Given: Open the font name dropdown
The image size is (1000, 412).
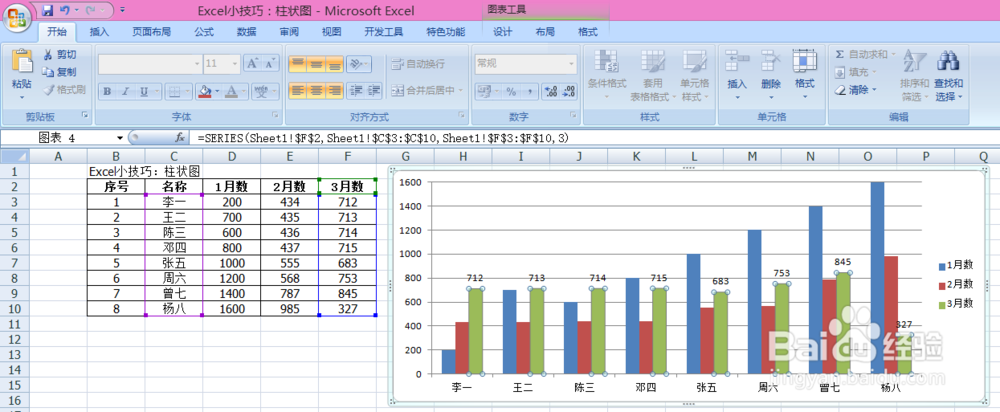Looking at the screenshot, I should tap(197, 64).
